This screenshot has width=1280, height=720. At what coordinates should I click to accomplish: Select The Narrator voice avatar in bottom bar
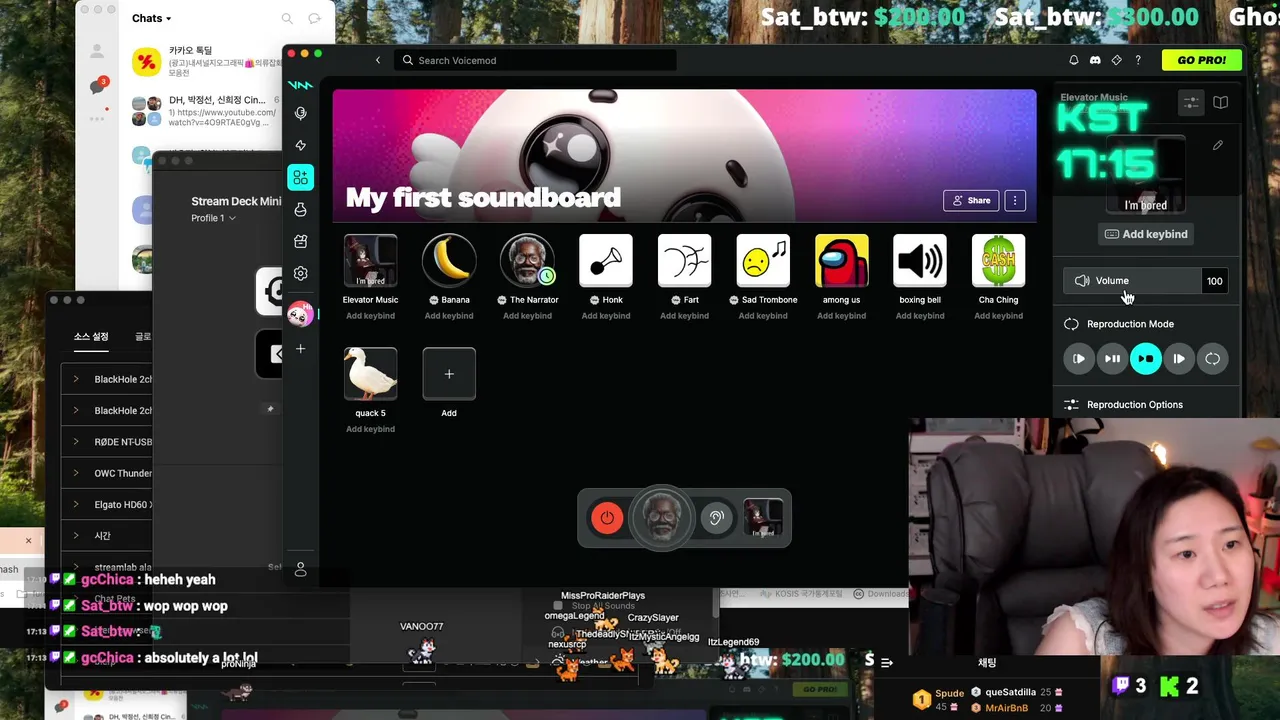point(662,518)
